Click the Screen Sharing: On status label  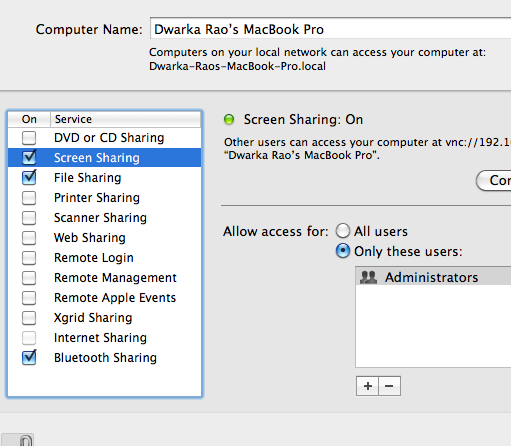click(x=303, y=119)
